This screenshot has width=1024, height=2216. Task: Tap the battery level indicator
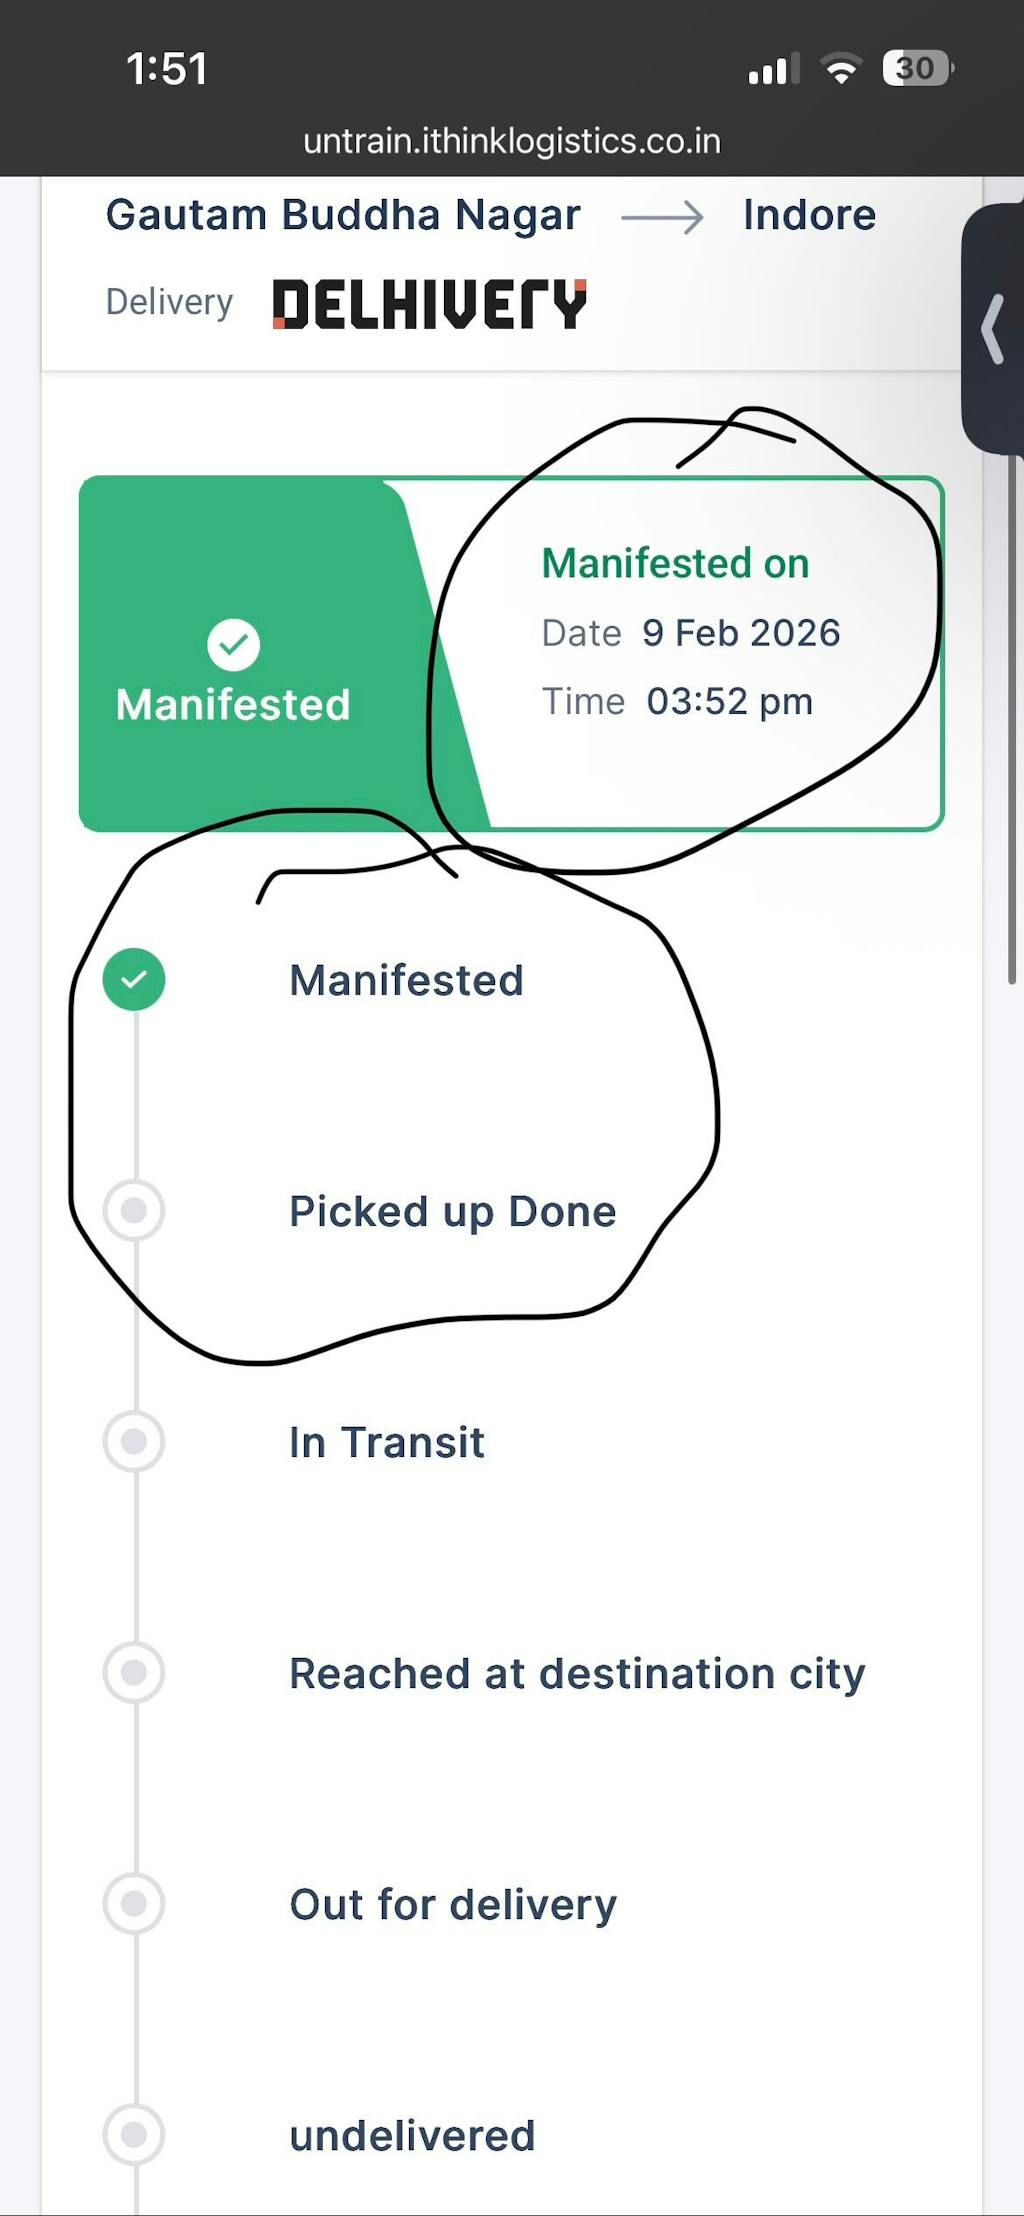(x=917, y=69)
